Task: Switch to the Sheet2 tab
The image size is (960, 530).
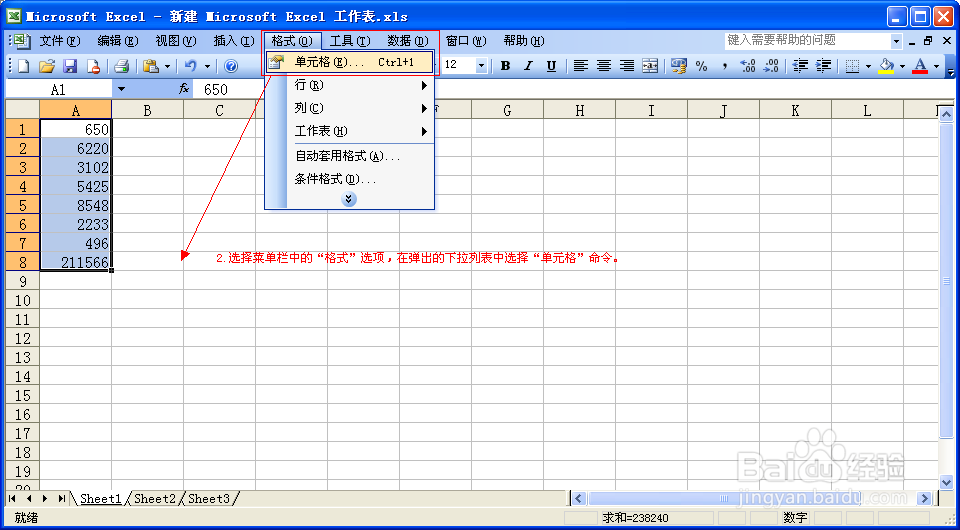Action: (x=155, y=499)
